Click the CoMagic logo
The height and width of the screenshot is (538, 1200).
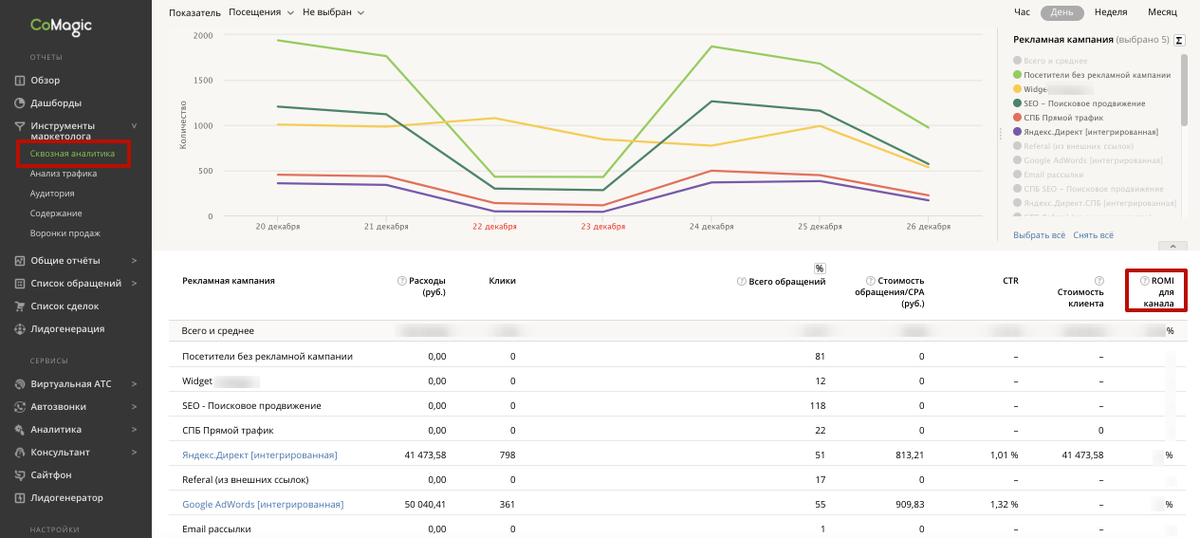coord(60,26)
